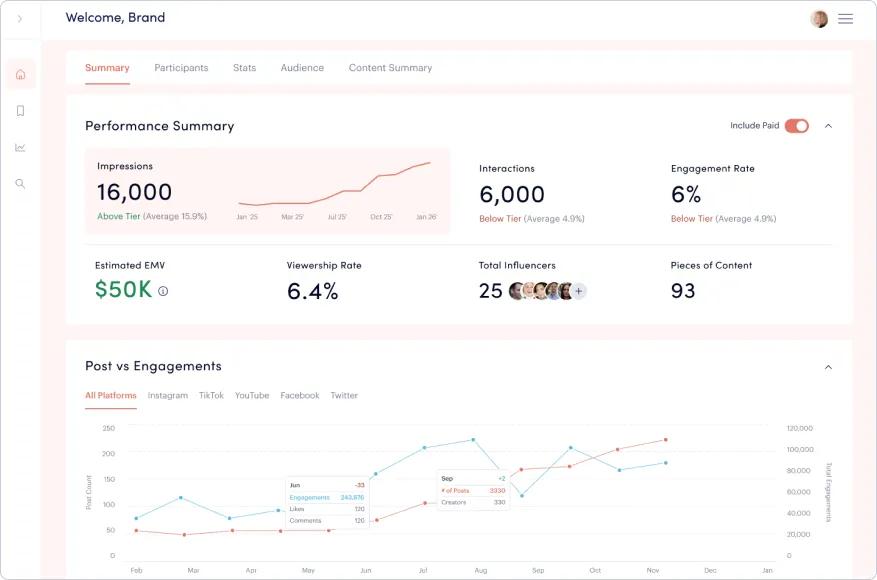Open the hamburger menu icon
The height and width of the screenshot is (580, 877).
pyautogui.click(x=845, y=19)
